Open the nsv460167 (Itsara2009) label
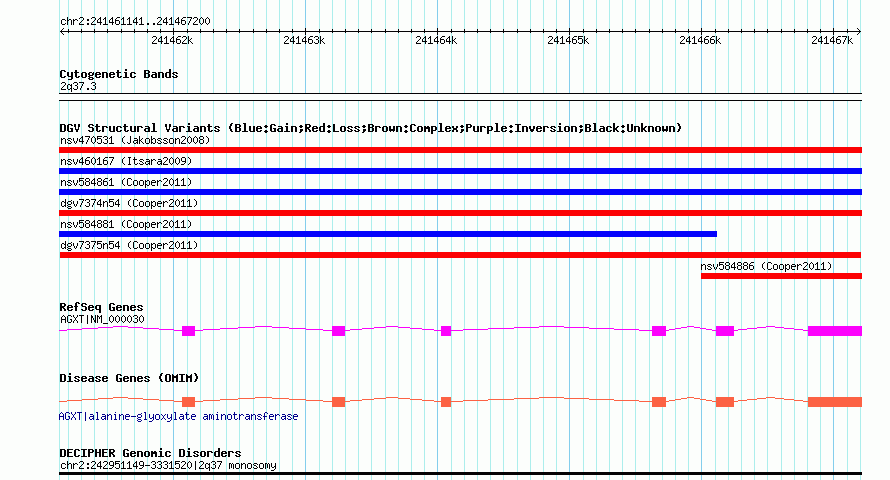Viewport: 890px width, 480px height. pyautogui.click(x=126, y=161)
